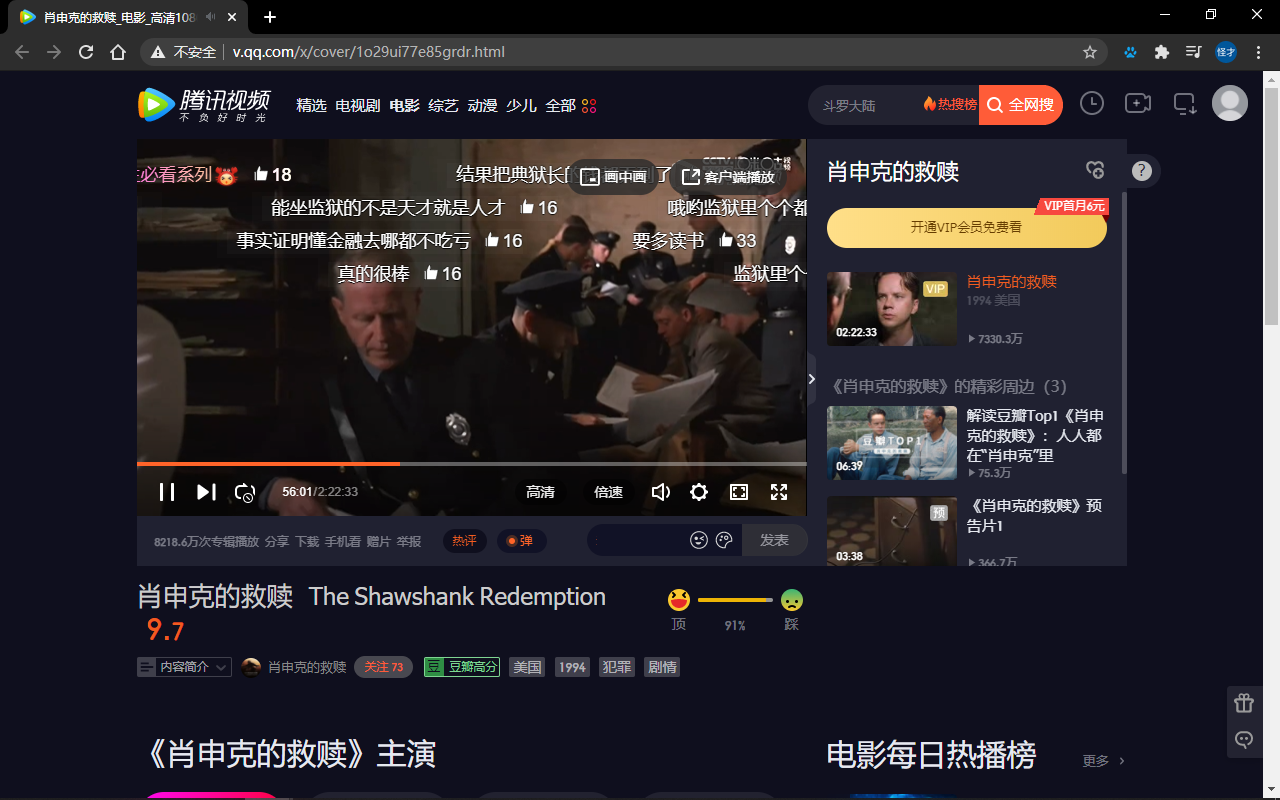Open watch history clock icon
The width and height of the screenshot is (1280, 800).
point(1092,103)
